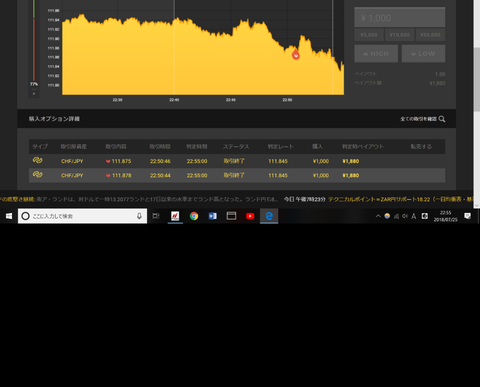Click the type icon in the 111.878 row
Screen dimensions: 480x387
38,174
